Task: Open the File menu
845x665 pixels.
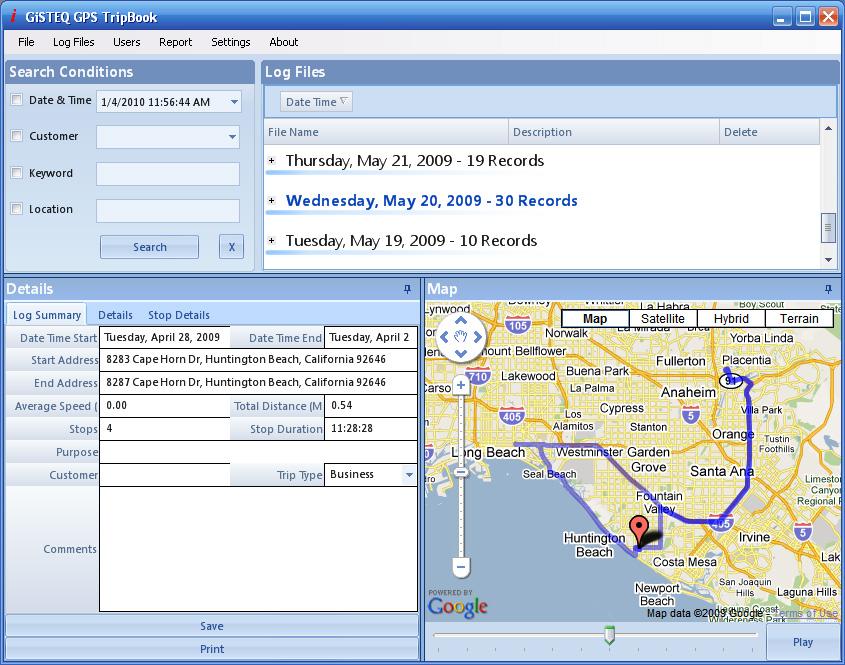Action: (x=26, y=42)
